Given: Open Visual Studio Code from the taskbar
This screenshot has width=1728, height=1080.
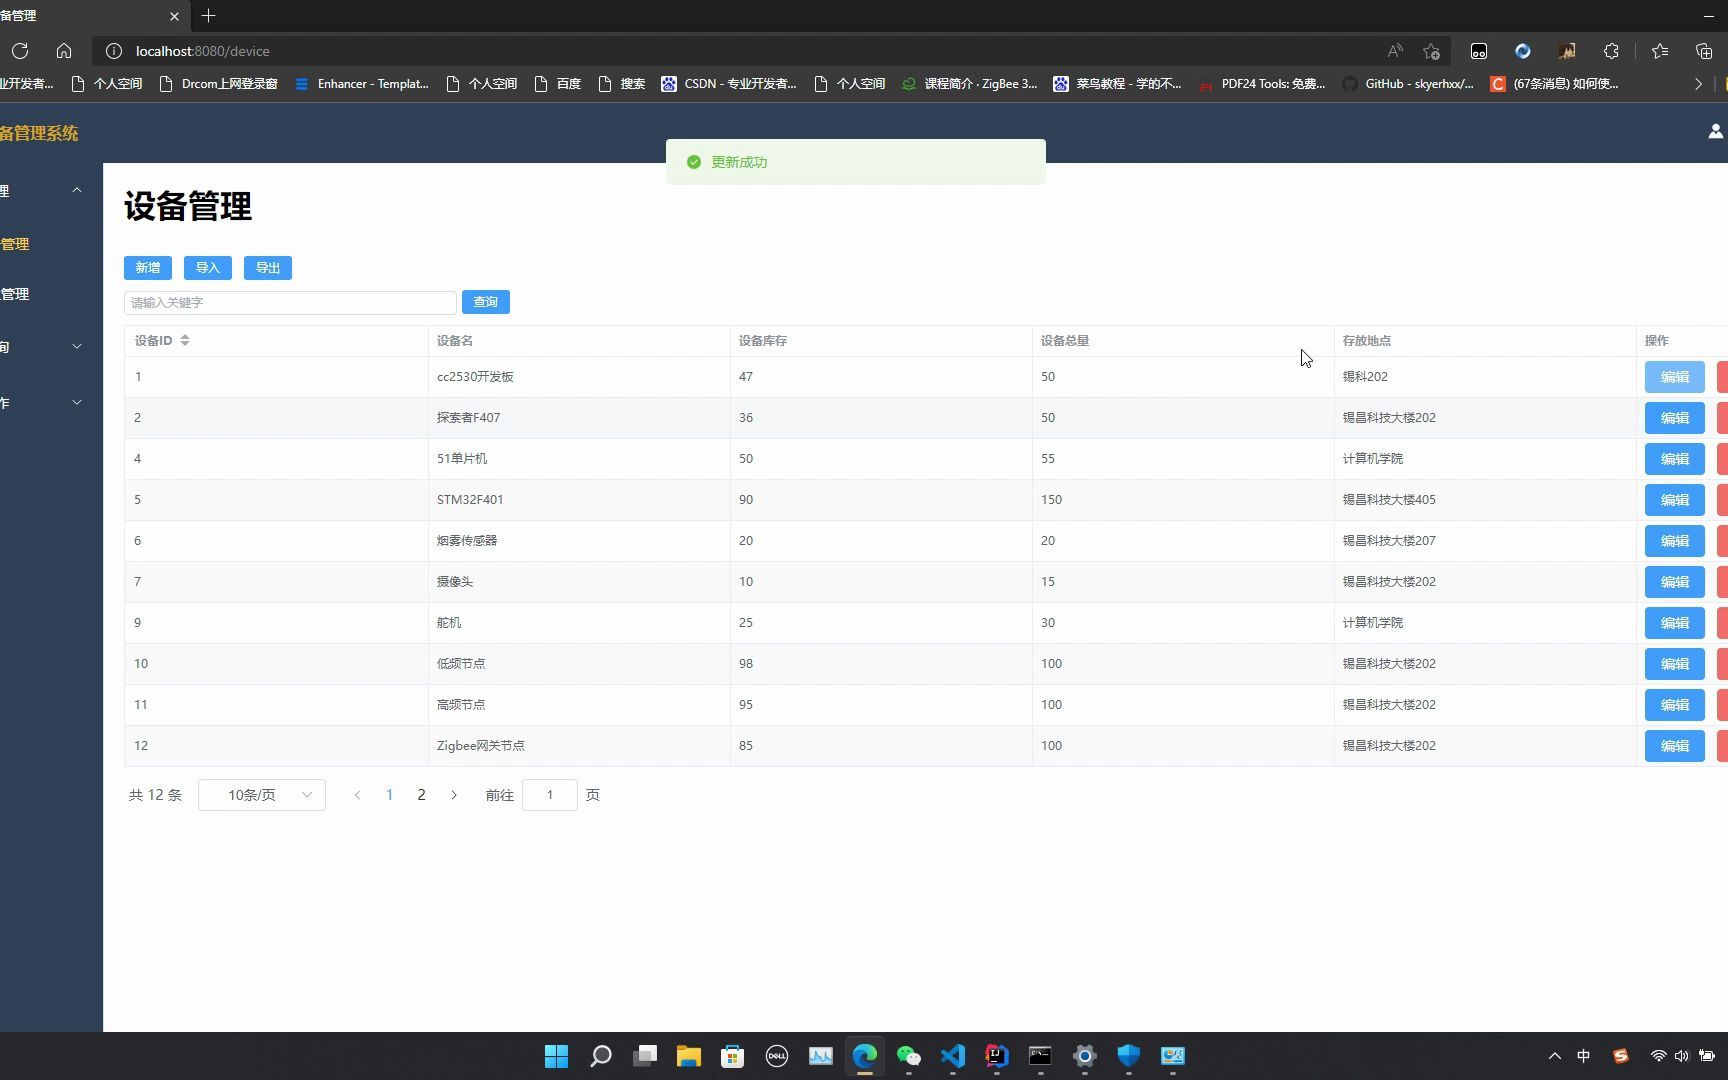Looking at the screenshot, I should click(952, 1056).
